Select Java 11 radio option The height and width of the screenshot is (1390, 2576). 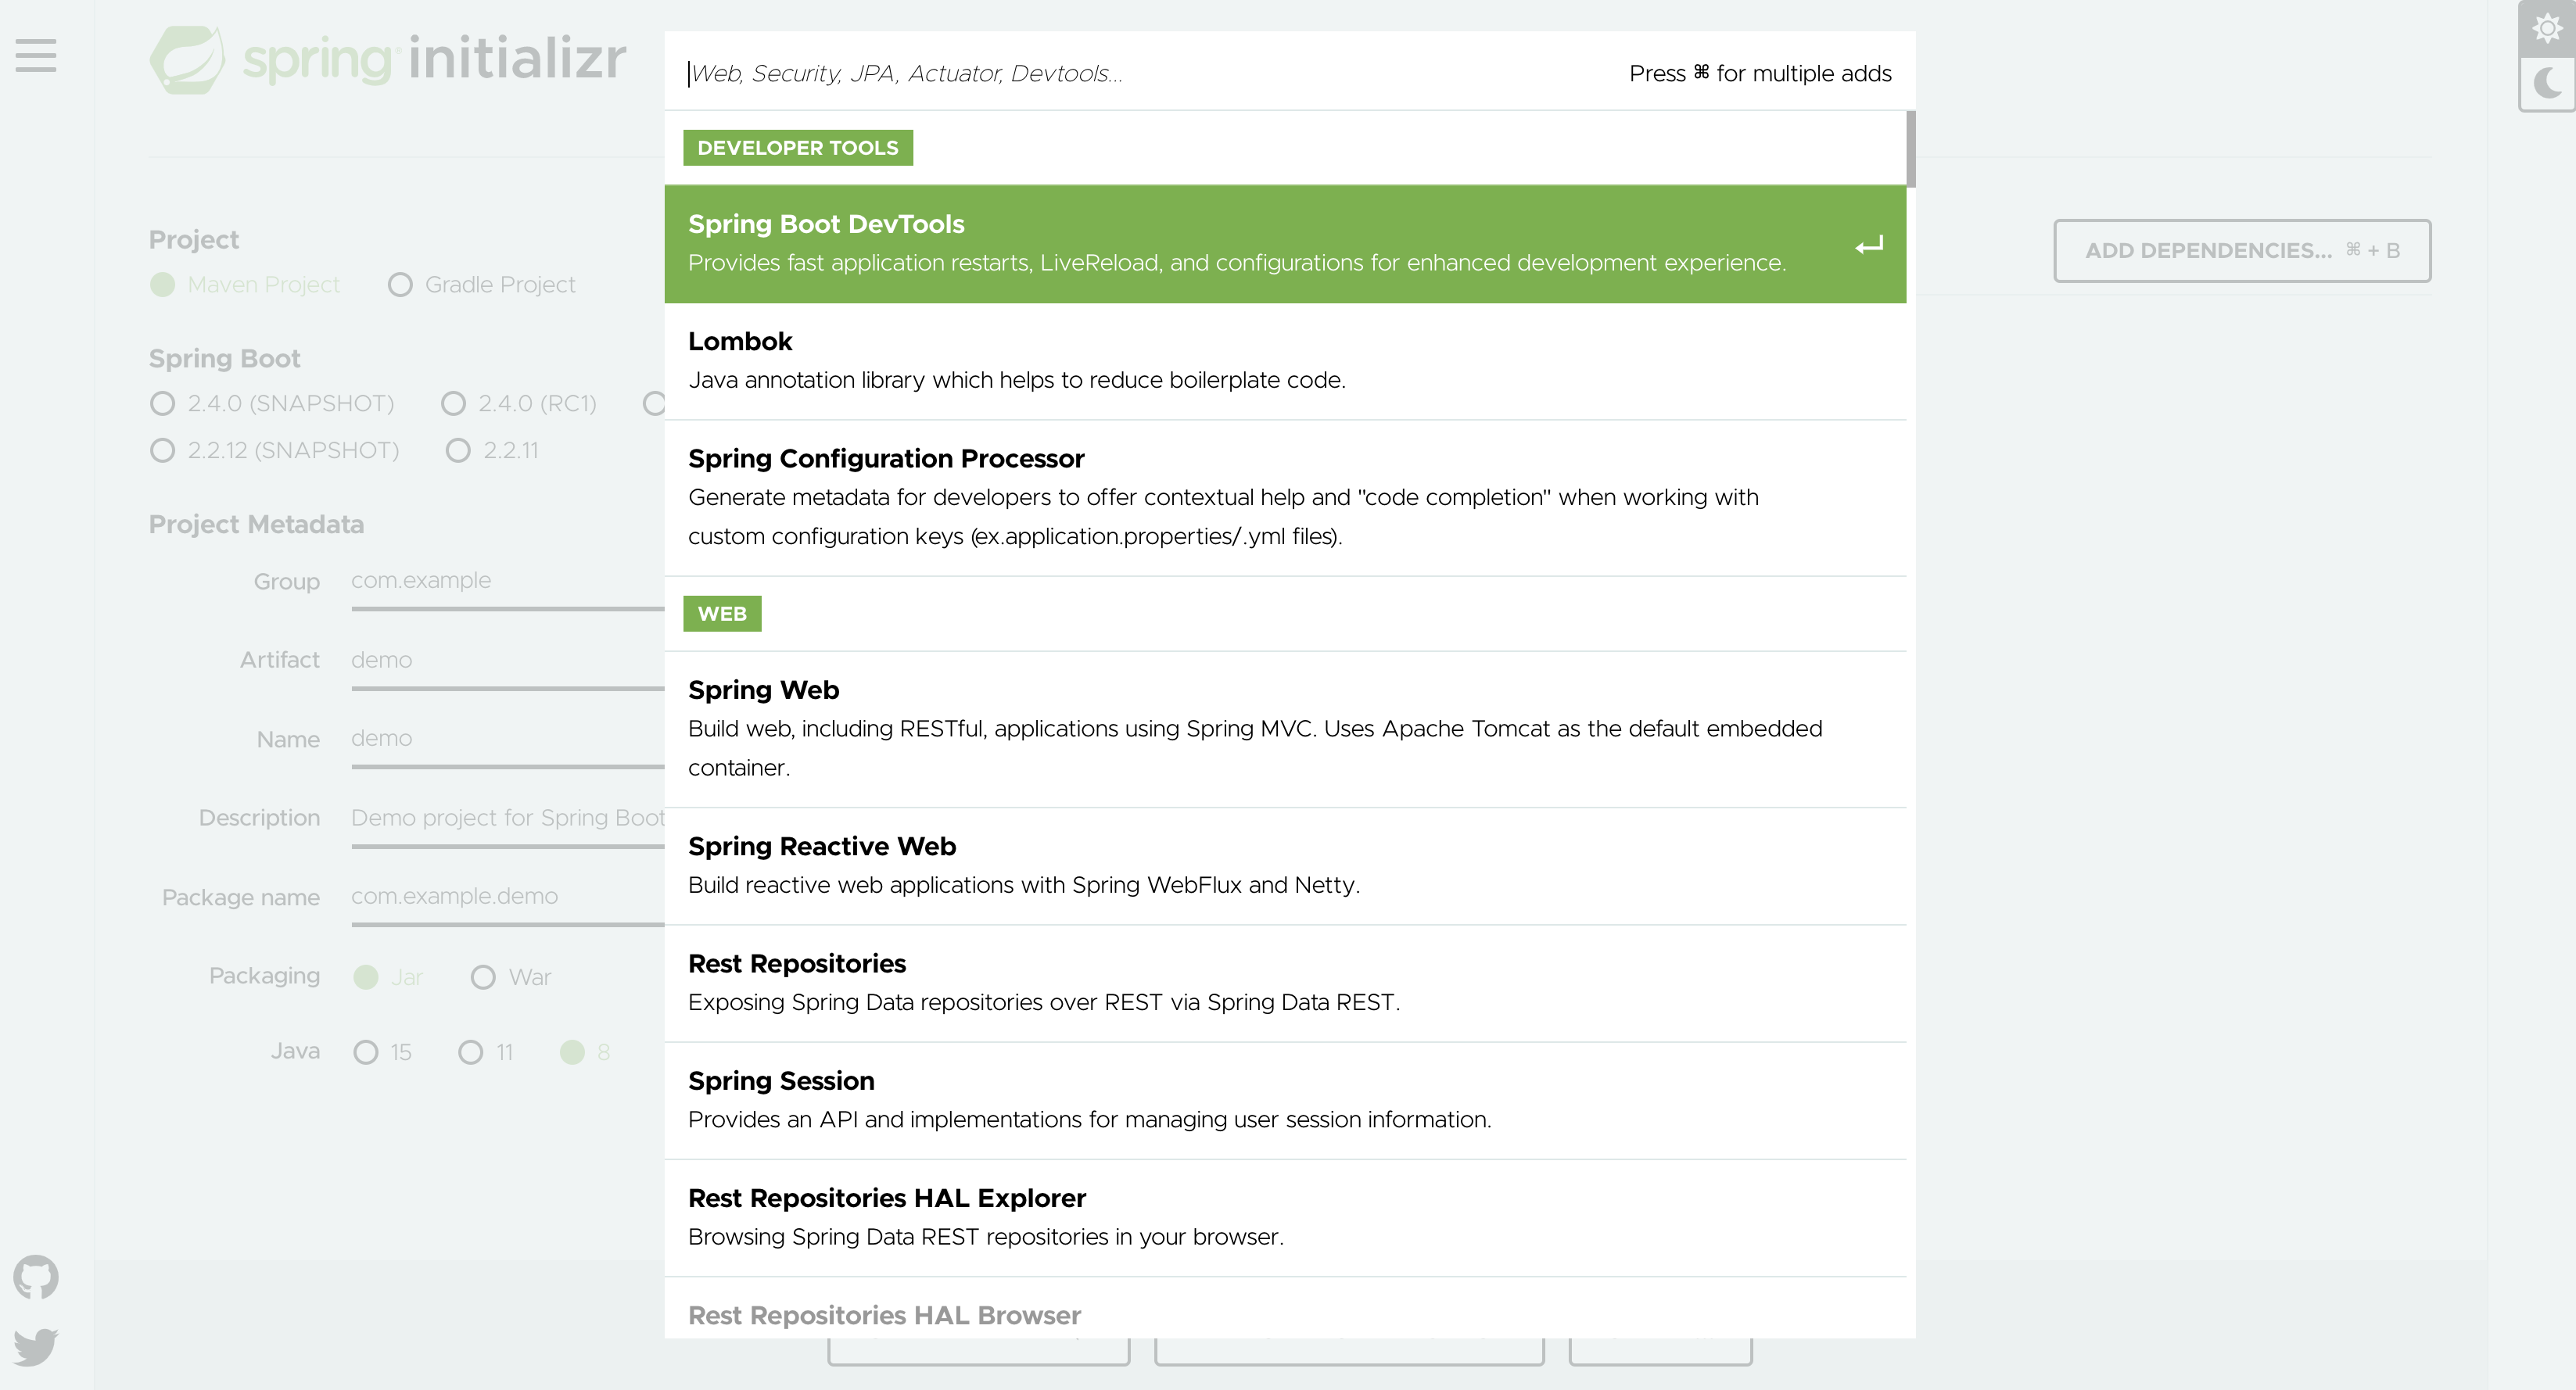[470, 1052]
